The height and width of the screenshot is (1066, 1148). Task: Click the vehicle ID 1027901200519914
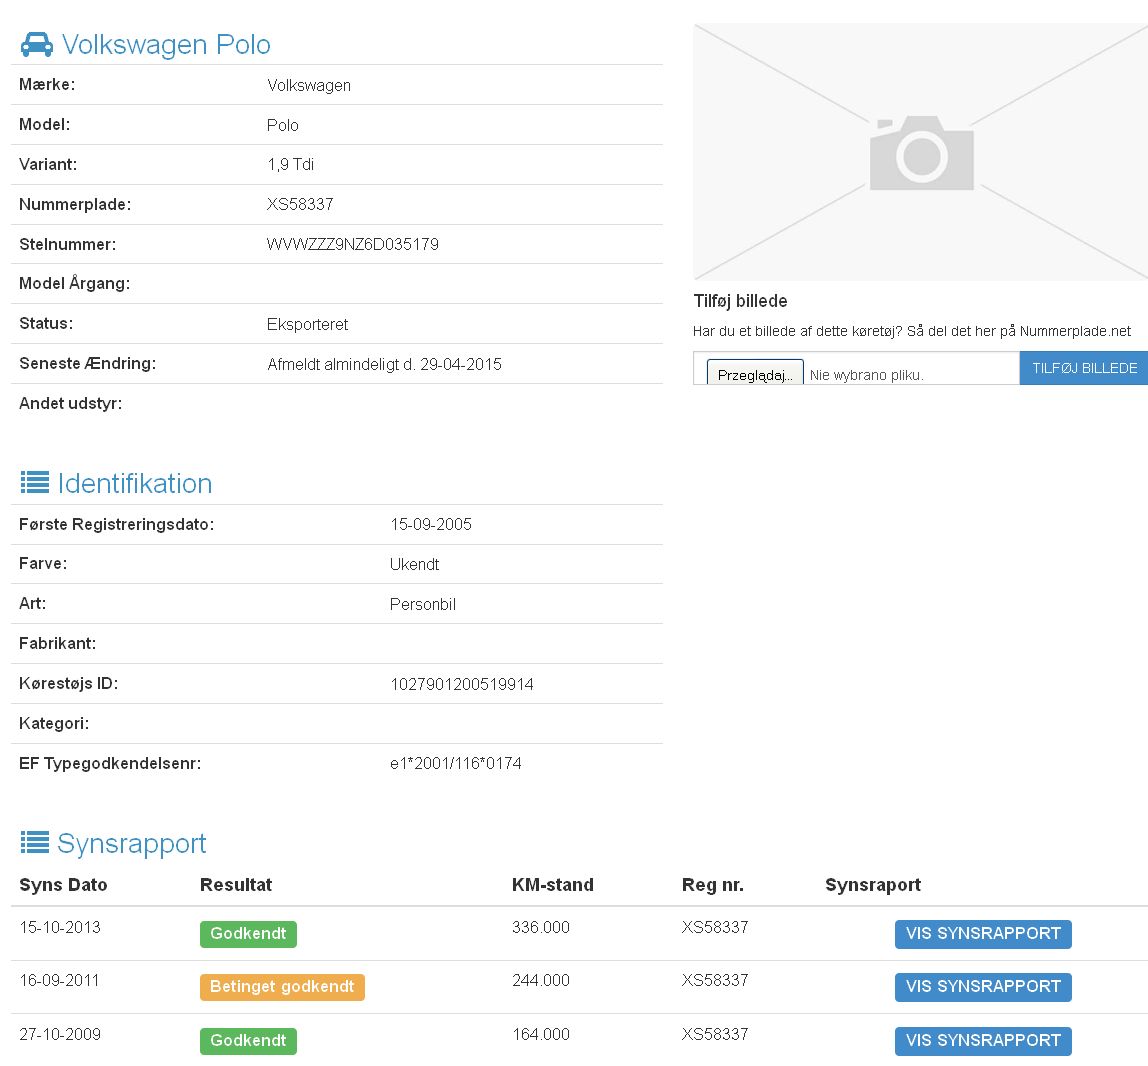pyautogui.click(x=462, y=685)
